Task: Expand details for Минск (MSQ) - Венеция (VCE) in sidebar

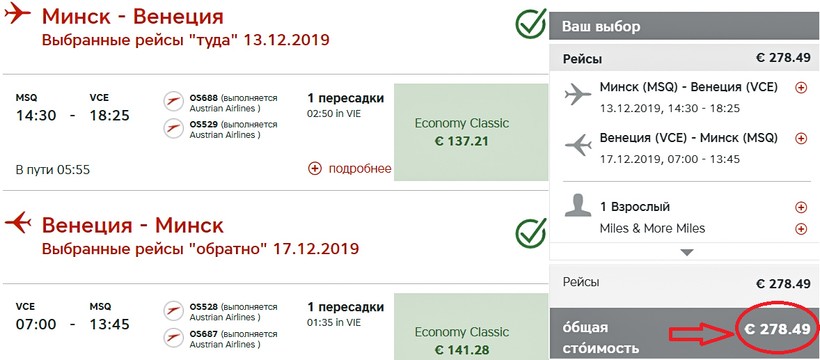Action: (x=801, y=88)
